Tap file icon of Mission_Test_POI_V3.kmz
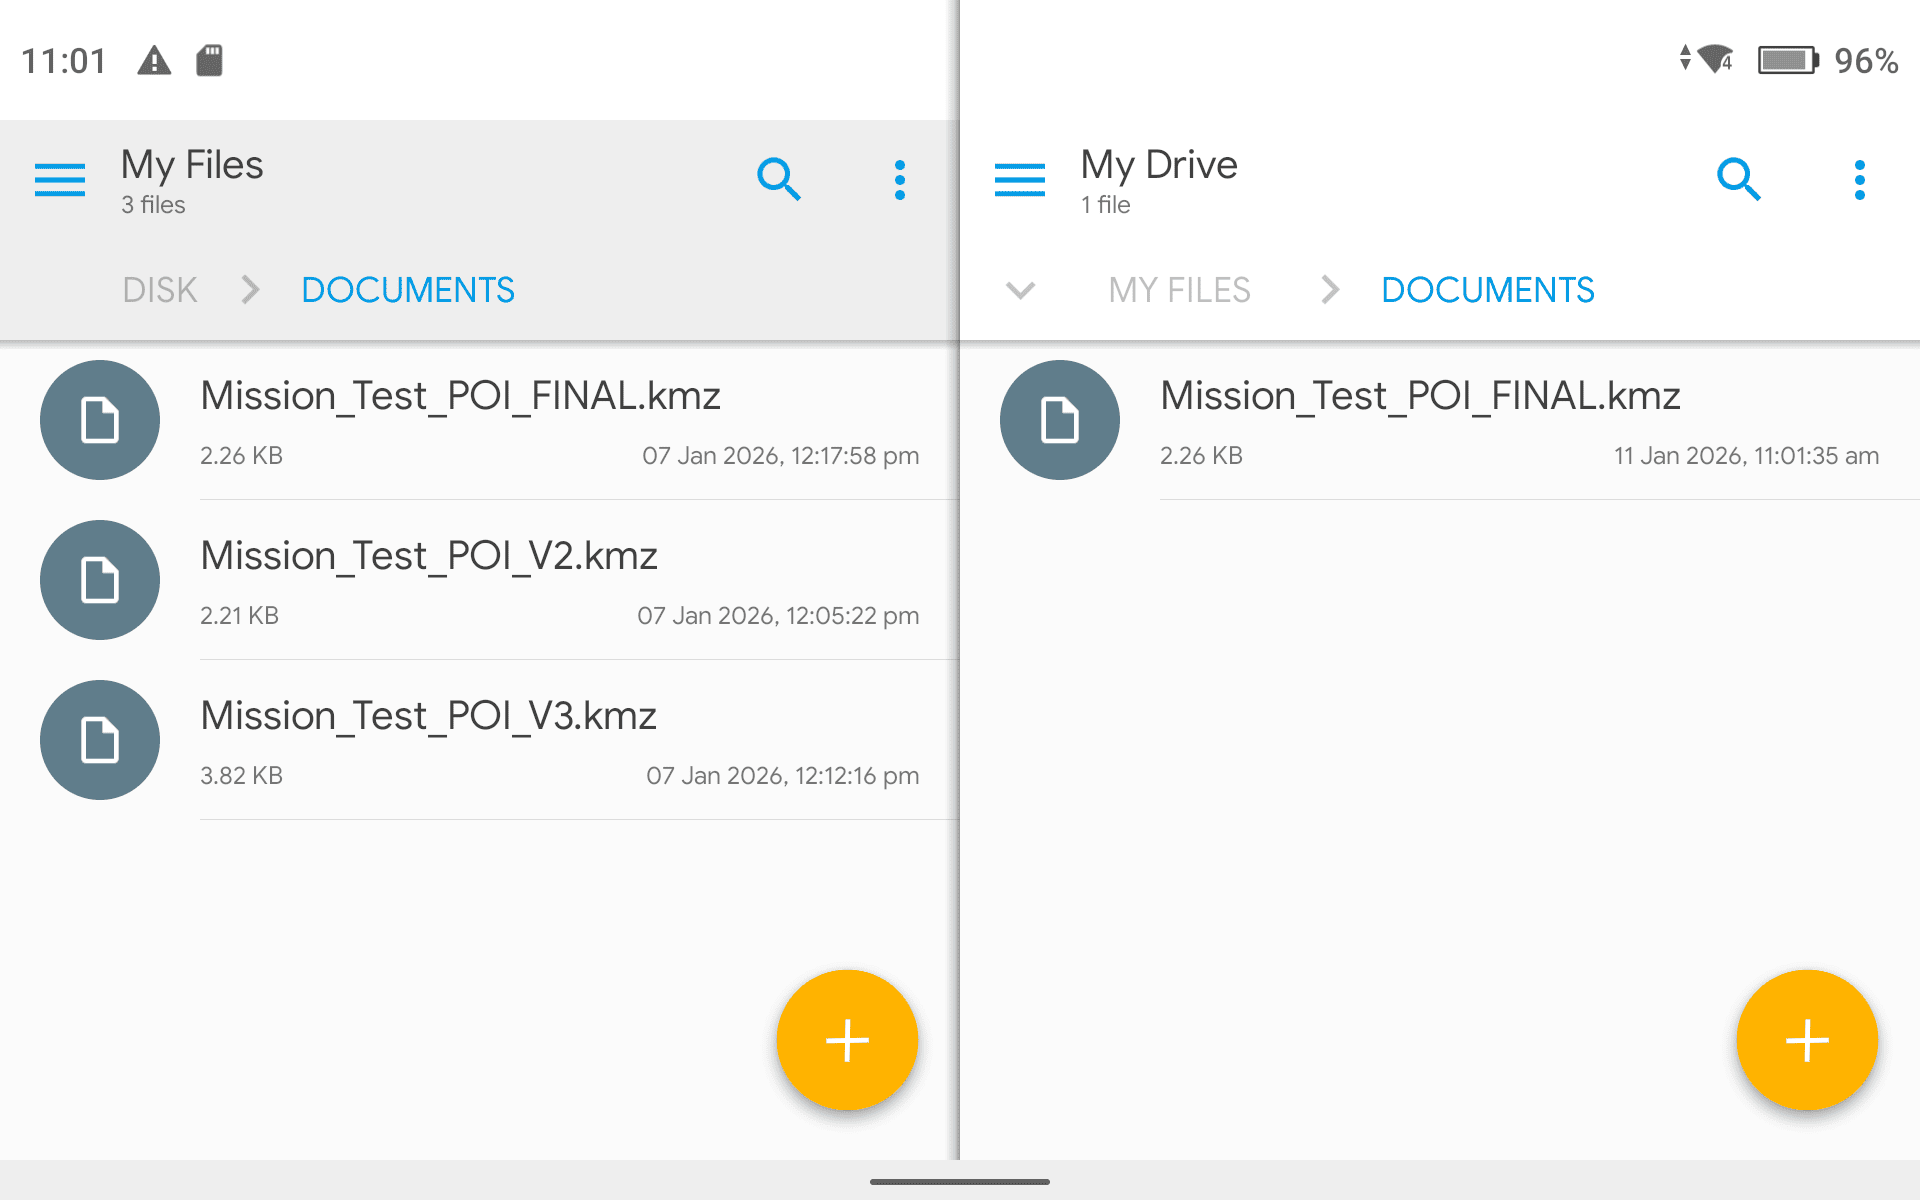 coord(100,740)
